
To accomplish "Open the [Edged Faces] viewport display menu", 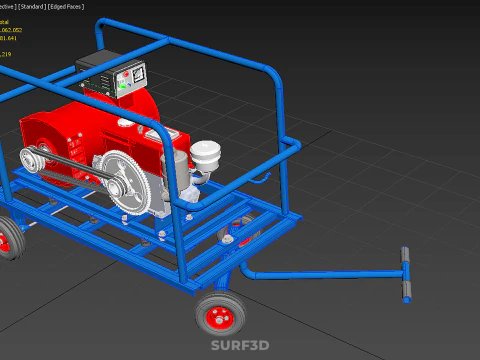I will pyautogui.click(x=66, y=6).
